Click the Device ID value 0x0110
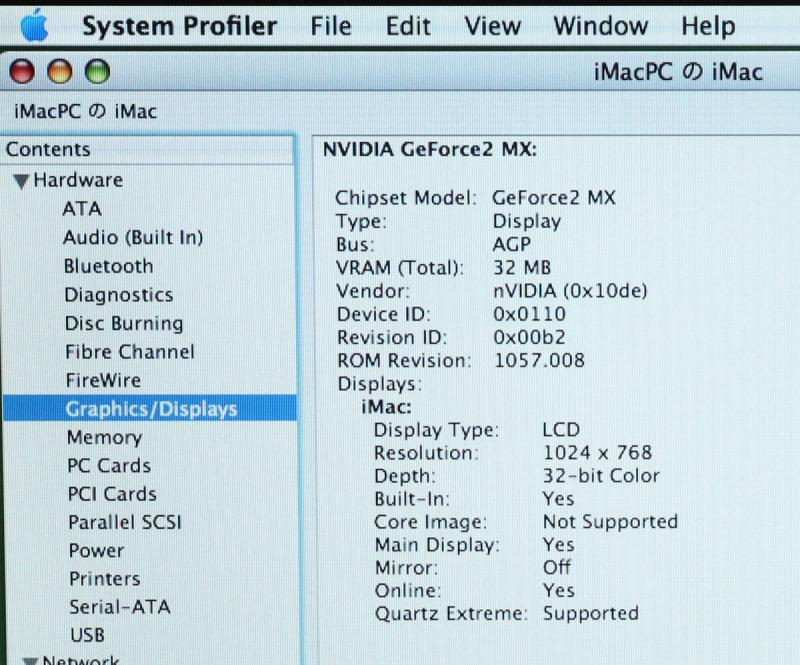The height and width of the screenshot is (665, 800). point(530,314)
